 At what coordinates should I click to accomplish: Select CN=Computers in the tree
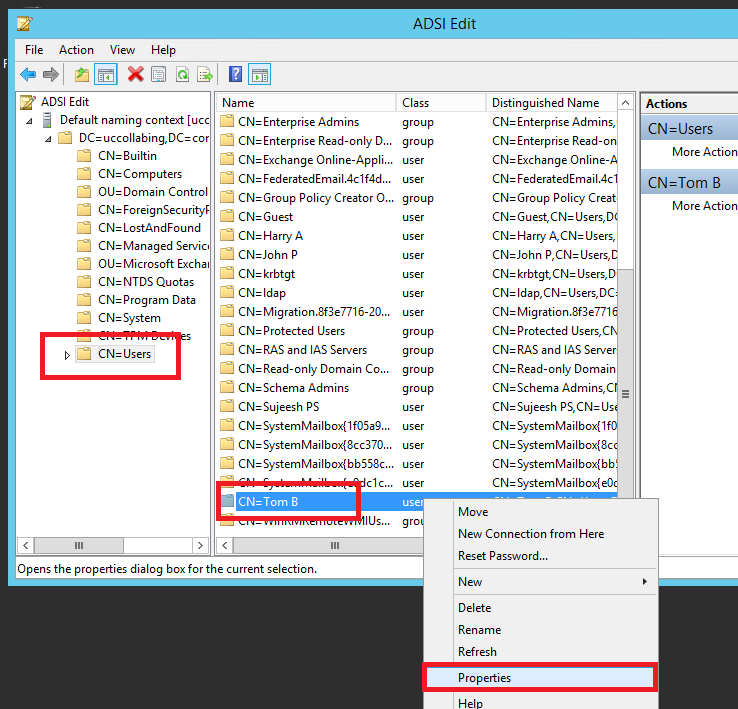point(140,174)
